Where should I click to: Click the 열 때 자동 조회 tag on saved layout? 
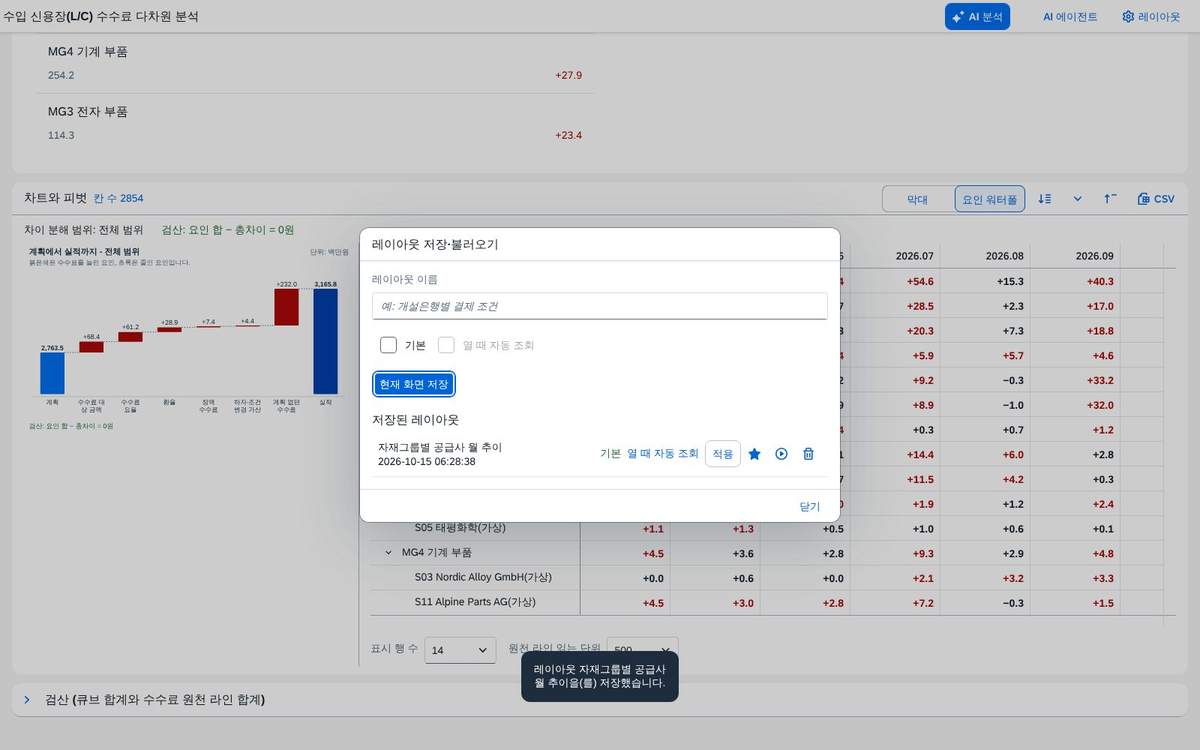pyautogui.click(x=663, y=454)
